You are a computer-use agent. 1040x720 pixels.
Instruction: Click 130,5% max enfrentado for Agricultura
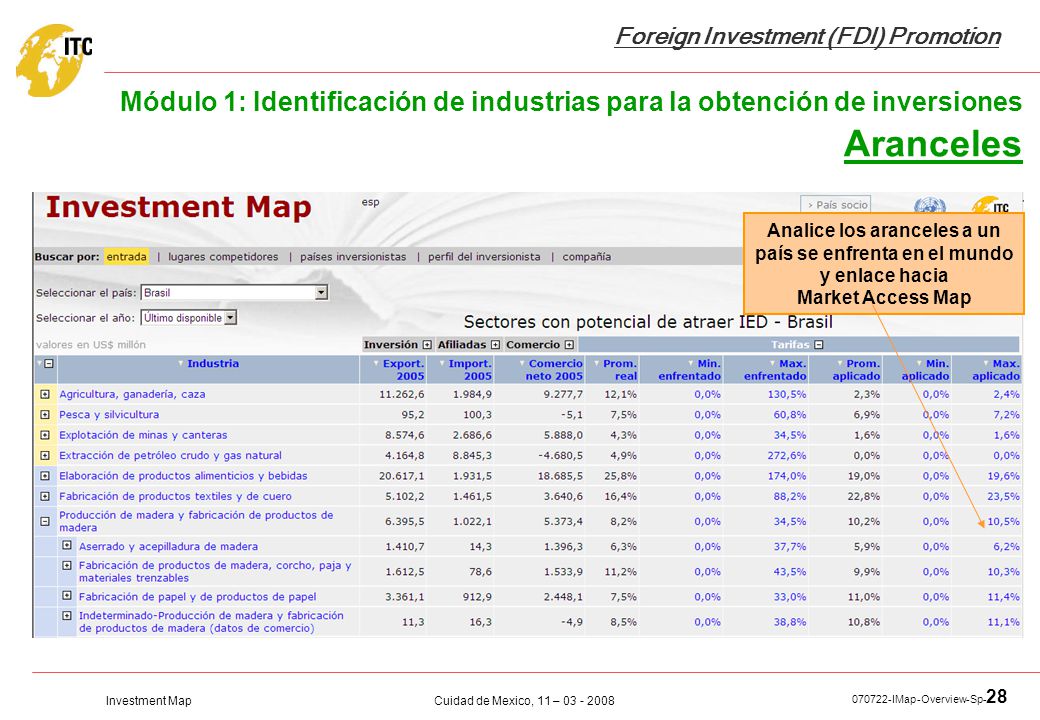click(787, 394)
